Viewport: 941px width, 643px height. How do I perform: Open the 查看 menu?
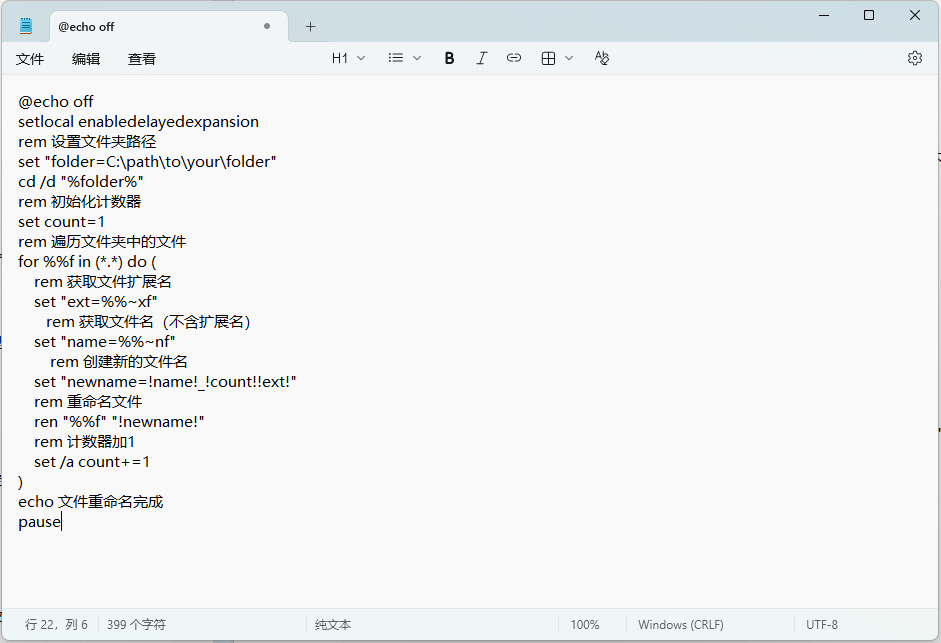pyautogui.click(x=142, y=59)
